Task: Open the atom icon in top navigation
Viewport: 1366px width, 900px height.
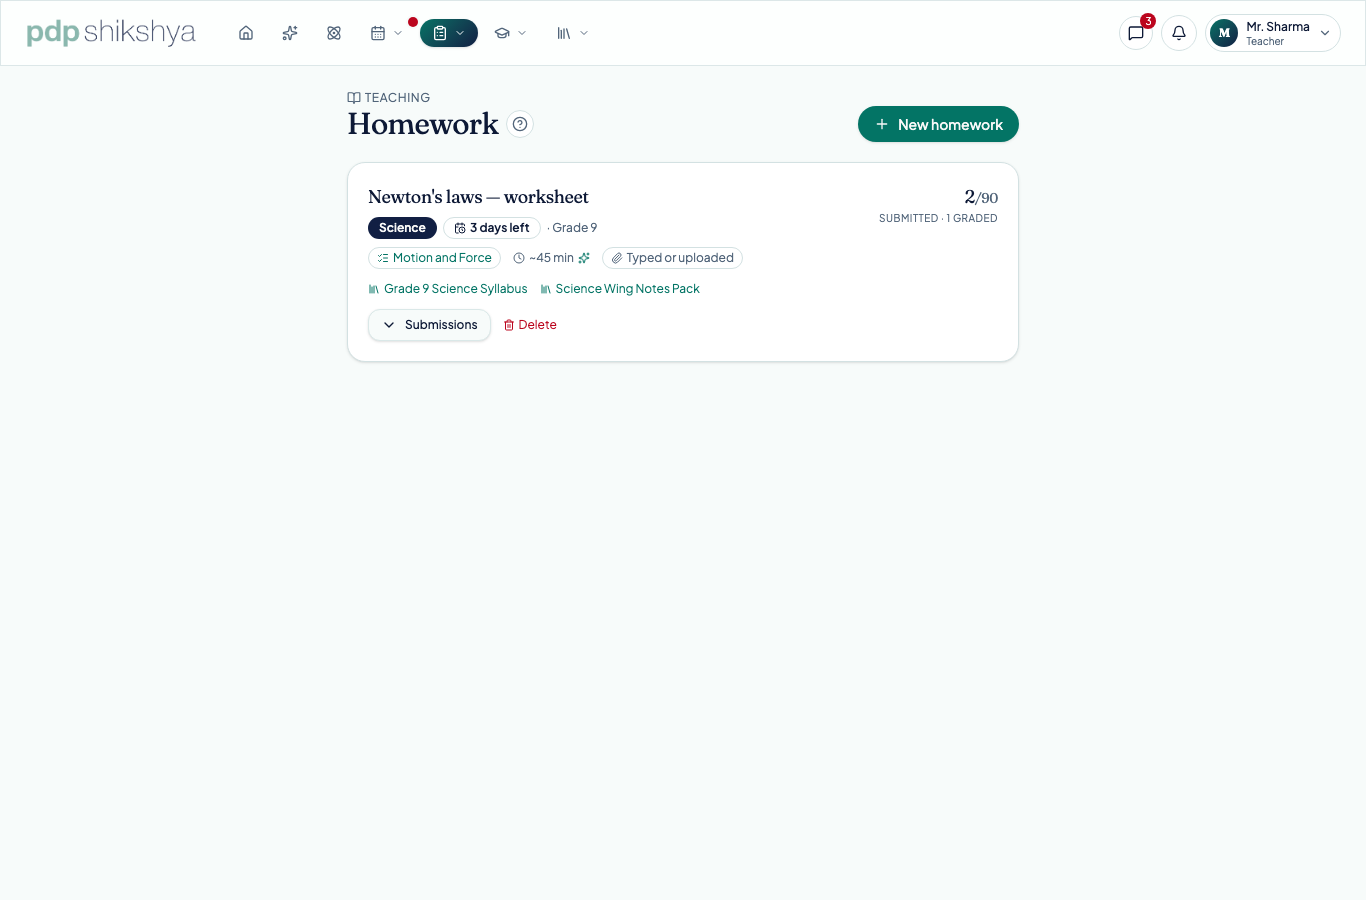Action: 334,33
